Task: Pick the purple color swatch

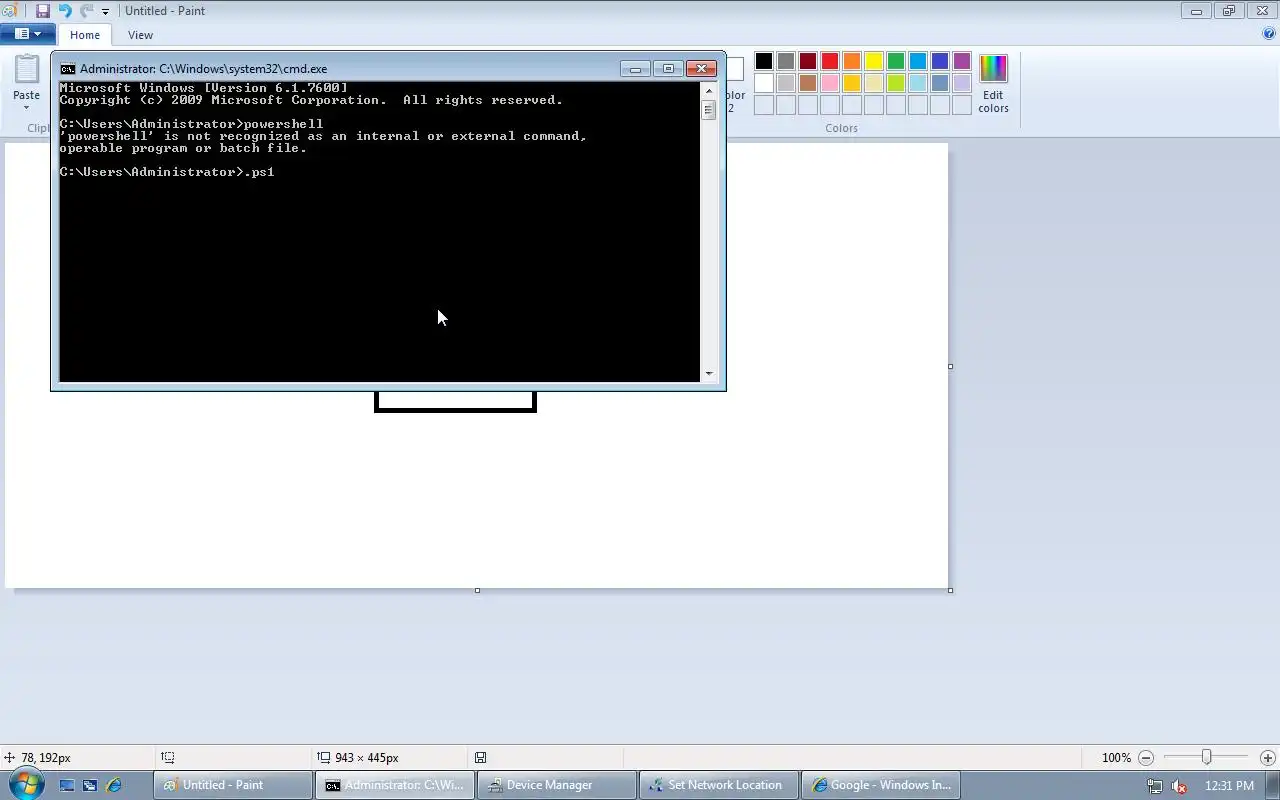Action: [x=962, y=61]
